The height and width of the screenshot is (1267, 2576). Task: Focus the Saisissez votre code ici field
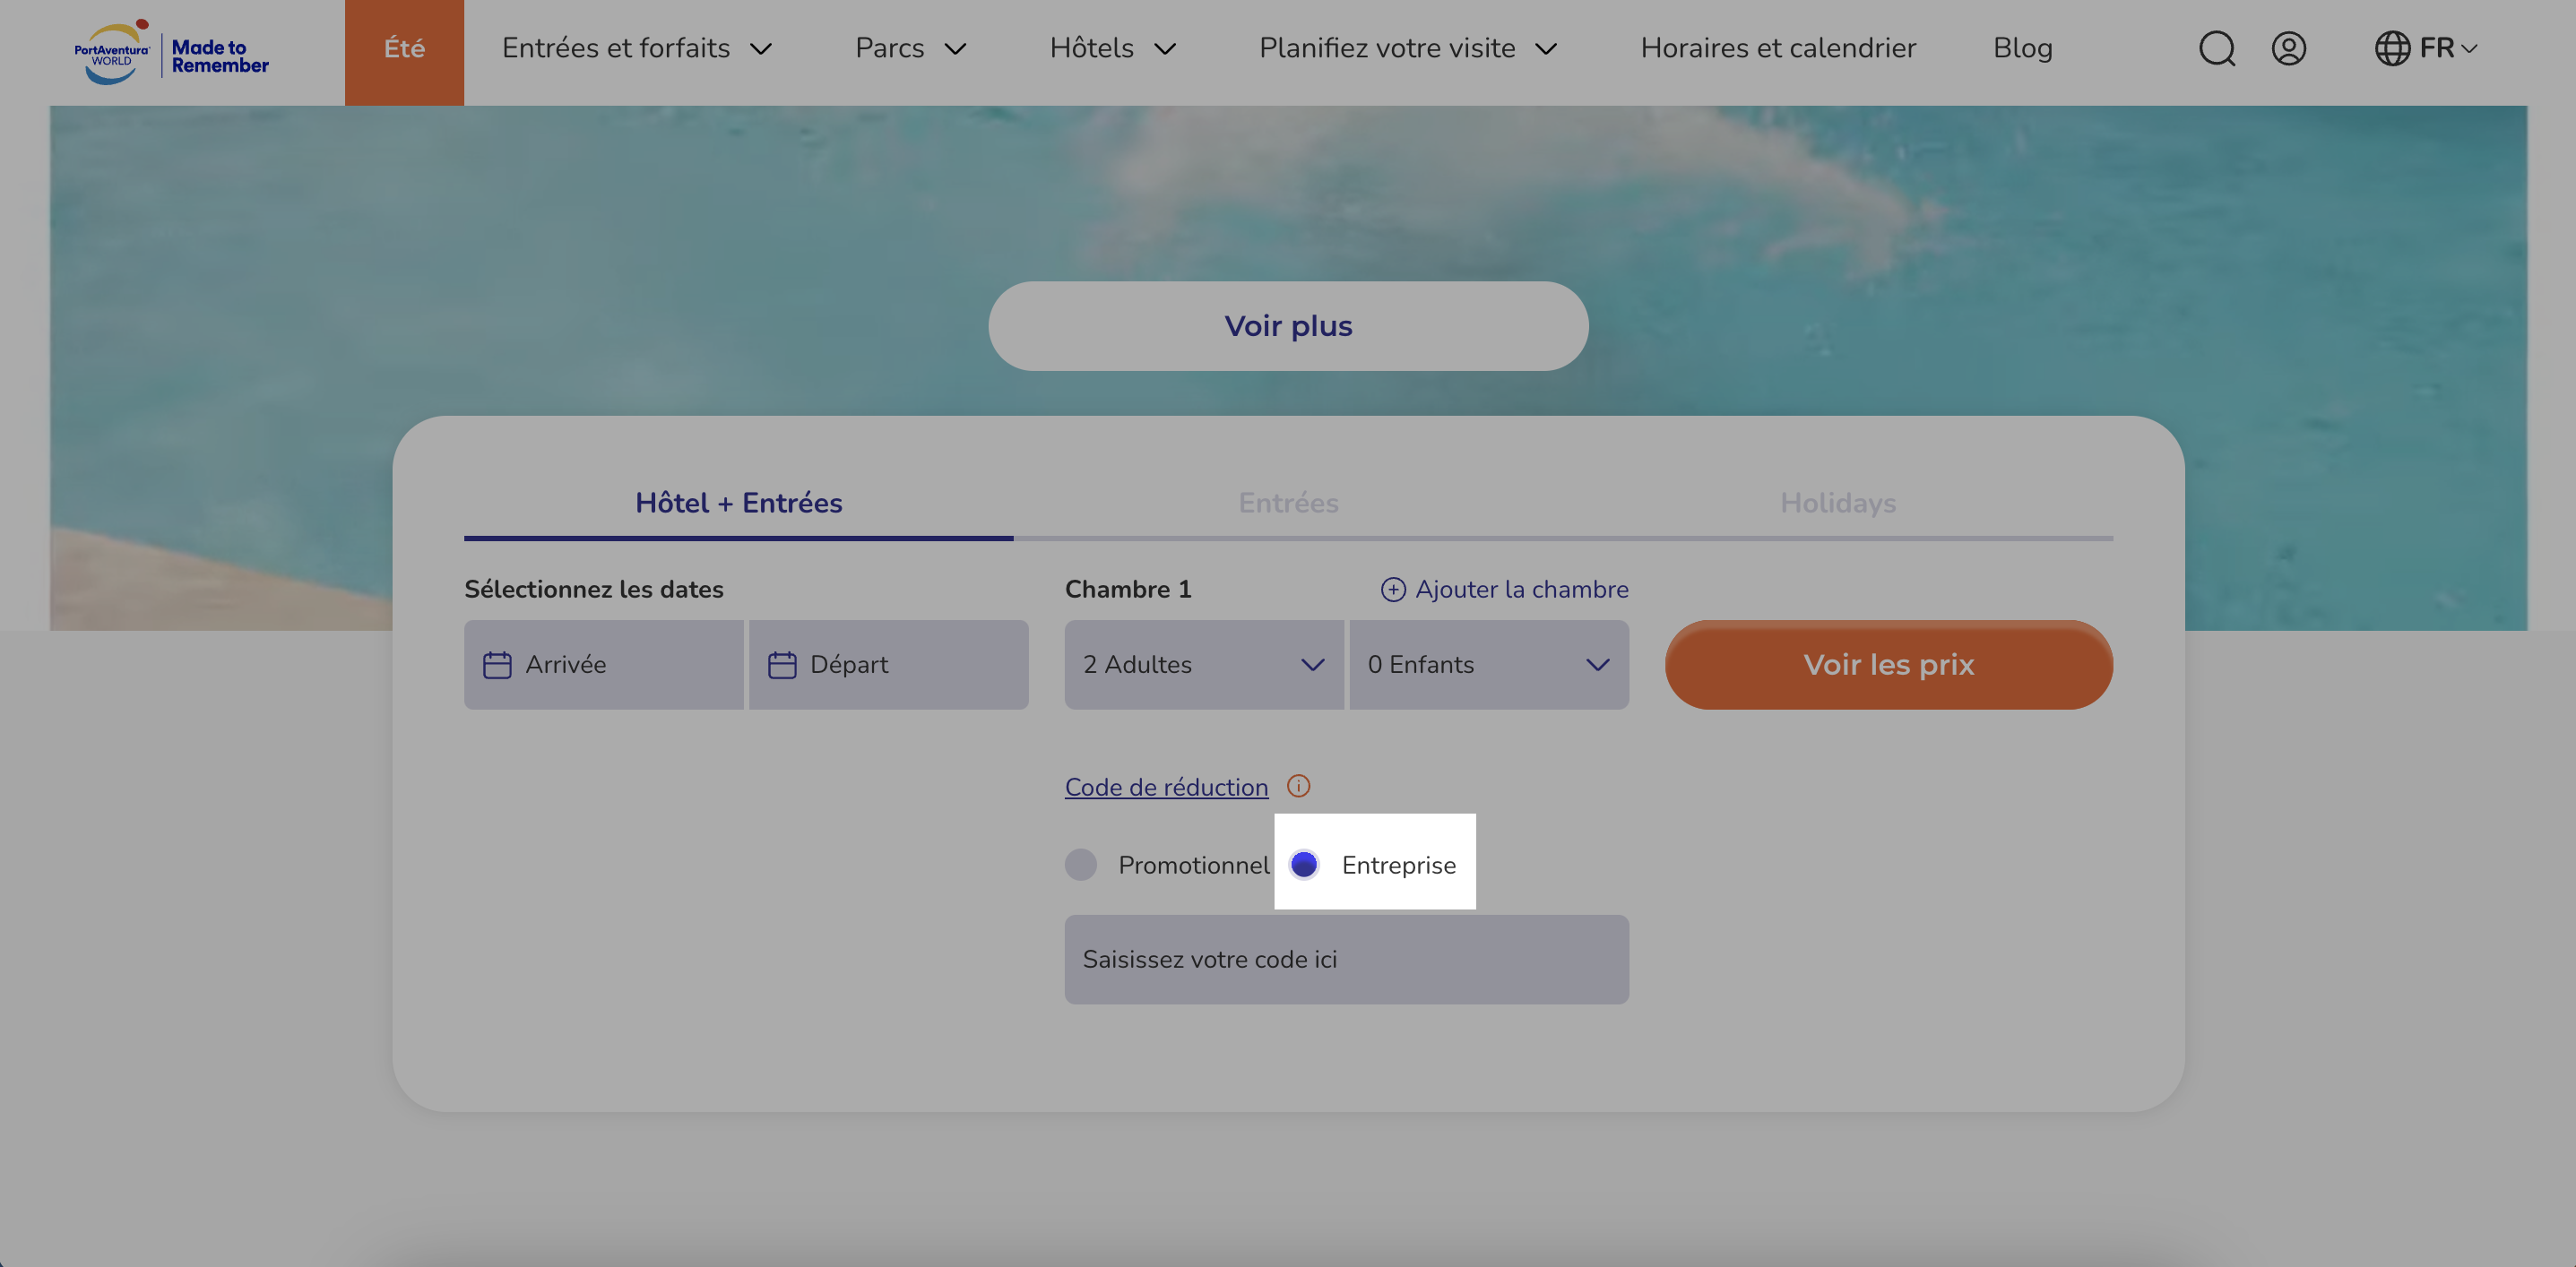[x=1346, y=959]
